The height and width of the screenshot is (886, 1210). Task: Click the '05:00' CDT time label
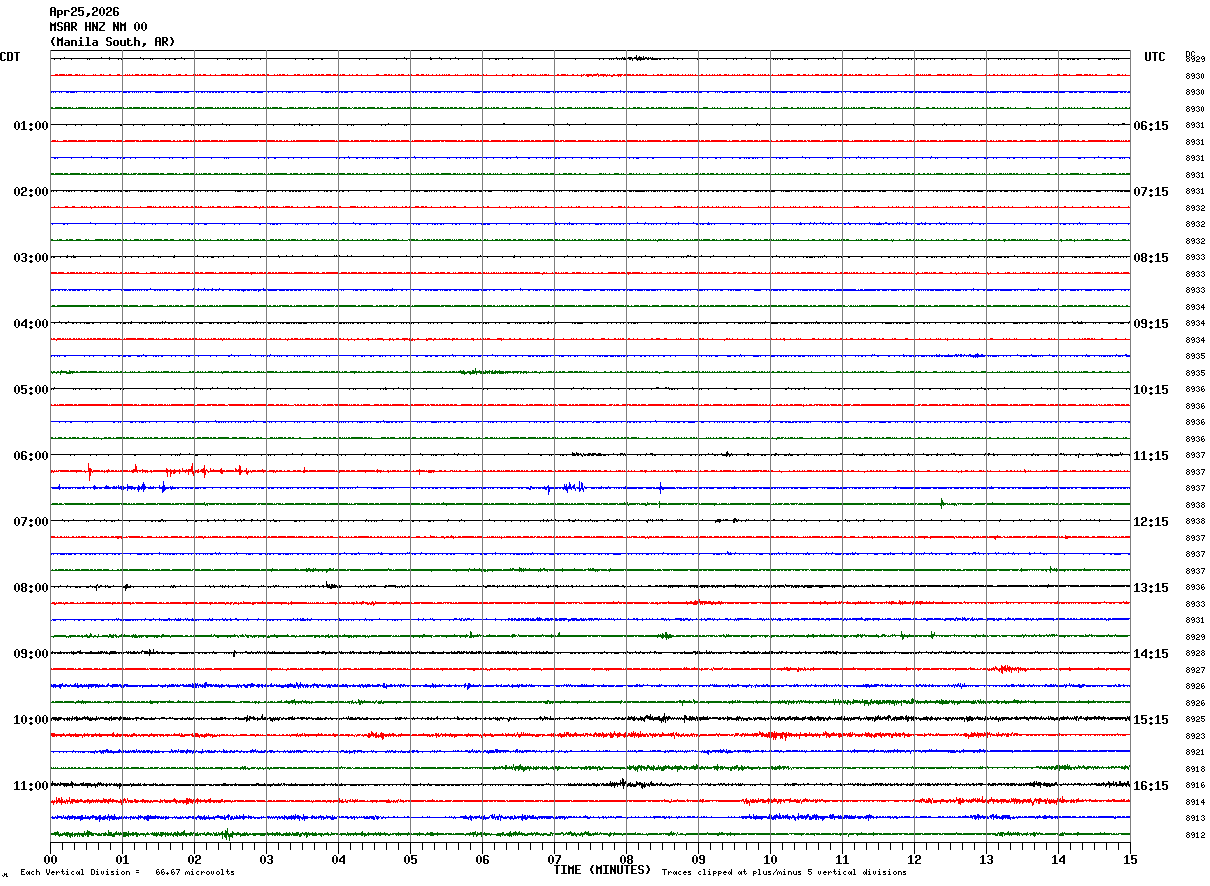point(31,390)
